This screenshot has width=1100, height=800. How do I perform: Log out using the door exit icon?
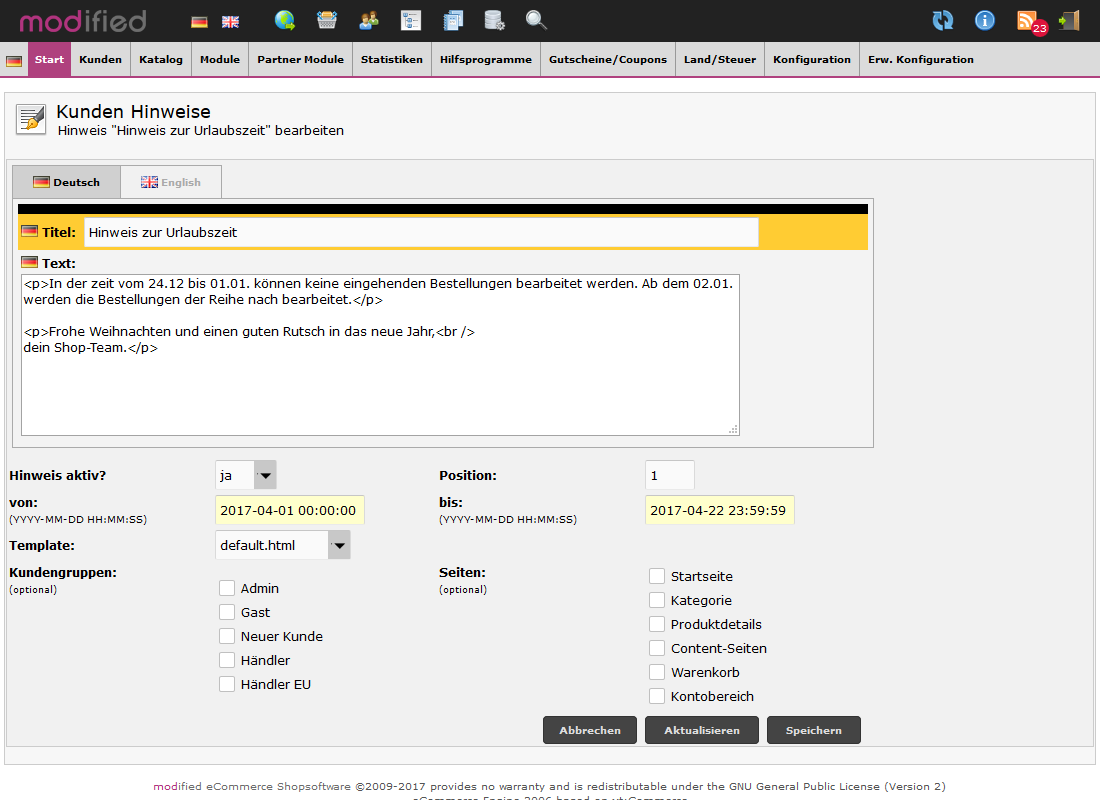(1069, 20)
